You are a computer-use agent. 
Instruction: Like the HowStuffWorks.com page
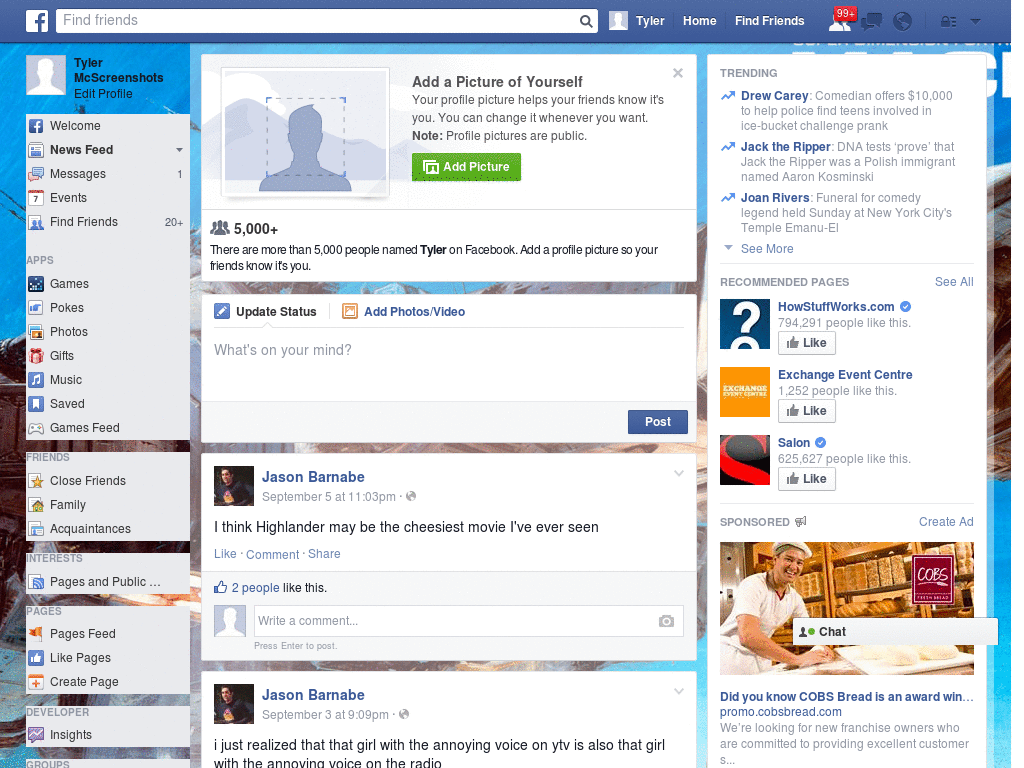point(807,343)
